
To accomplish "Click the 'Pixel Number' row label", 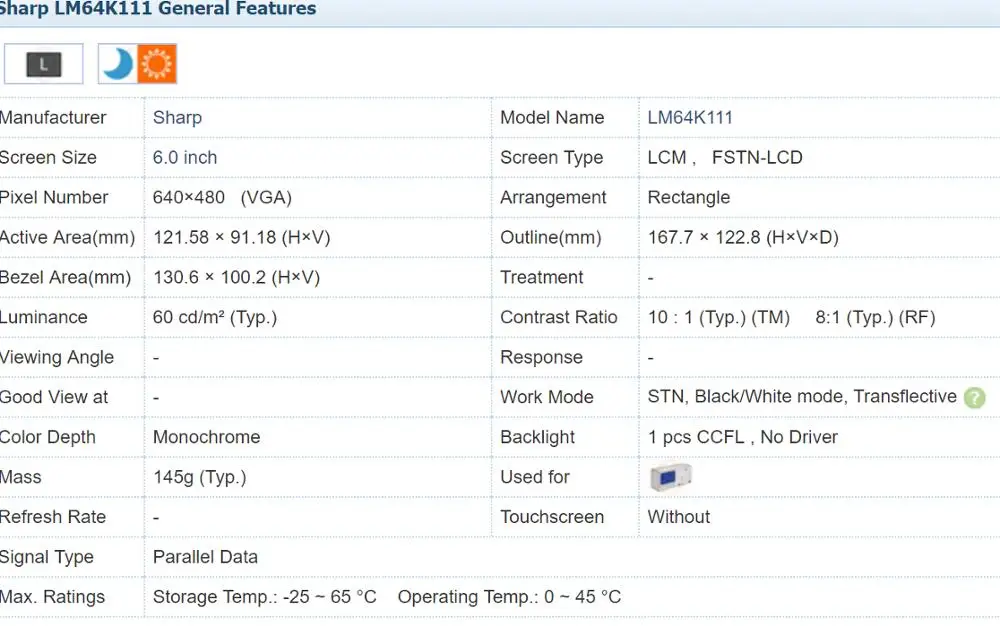I will coord(54,198).
